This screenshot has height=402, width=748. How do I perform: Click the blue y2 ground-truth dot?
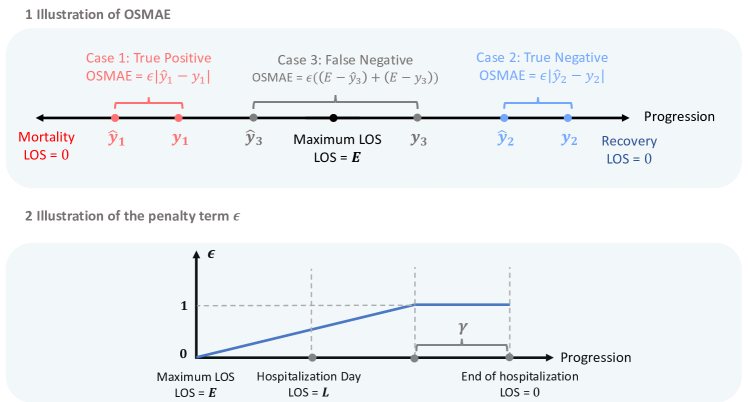pyautogui.click(x=568, y=118)
